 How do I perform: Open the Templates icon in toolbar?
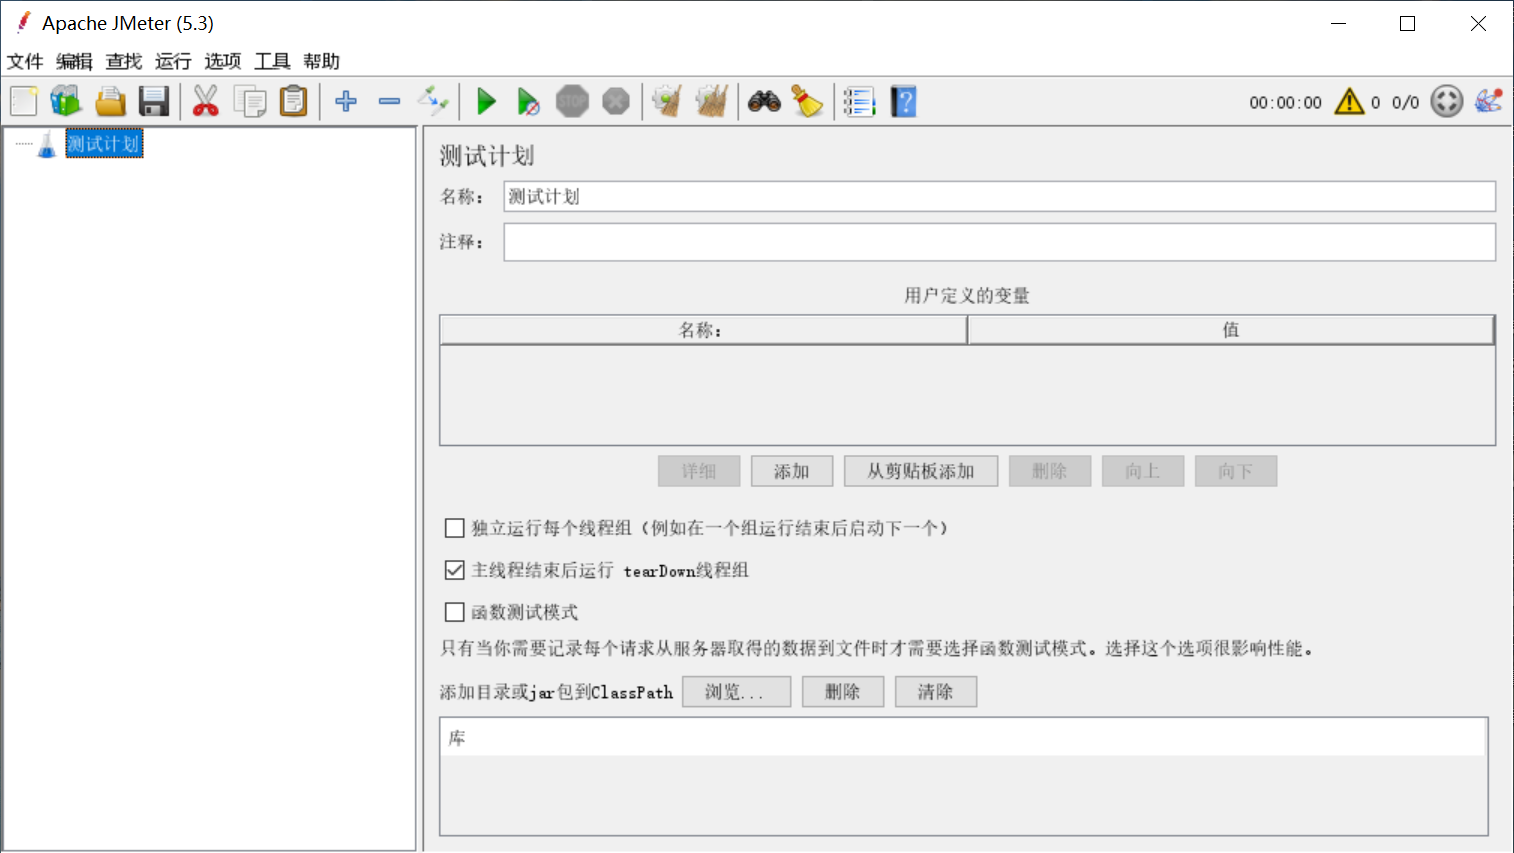(x=66, y=101)
